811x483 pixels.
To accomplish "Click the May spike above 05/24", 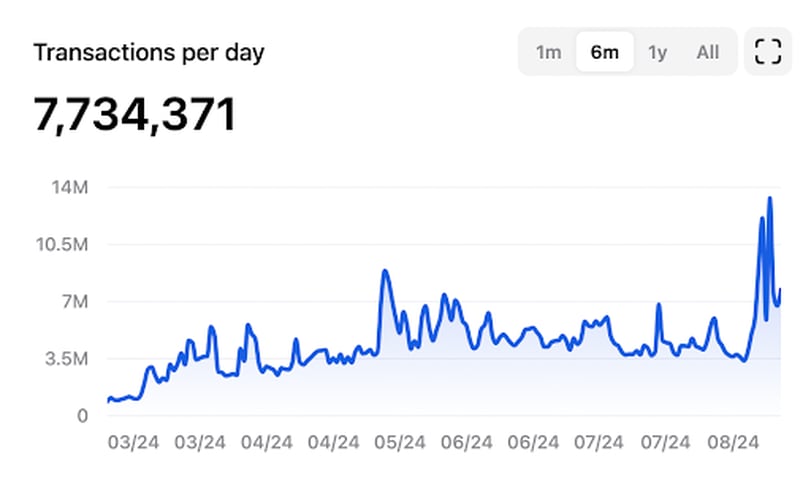I will pyautogui.click(x=385, y=271).
